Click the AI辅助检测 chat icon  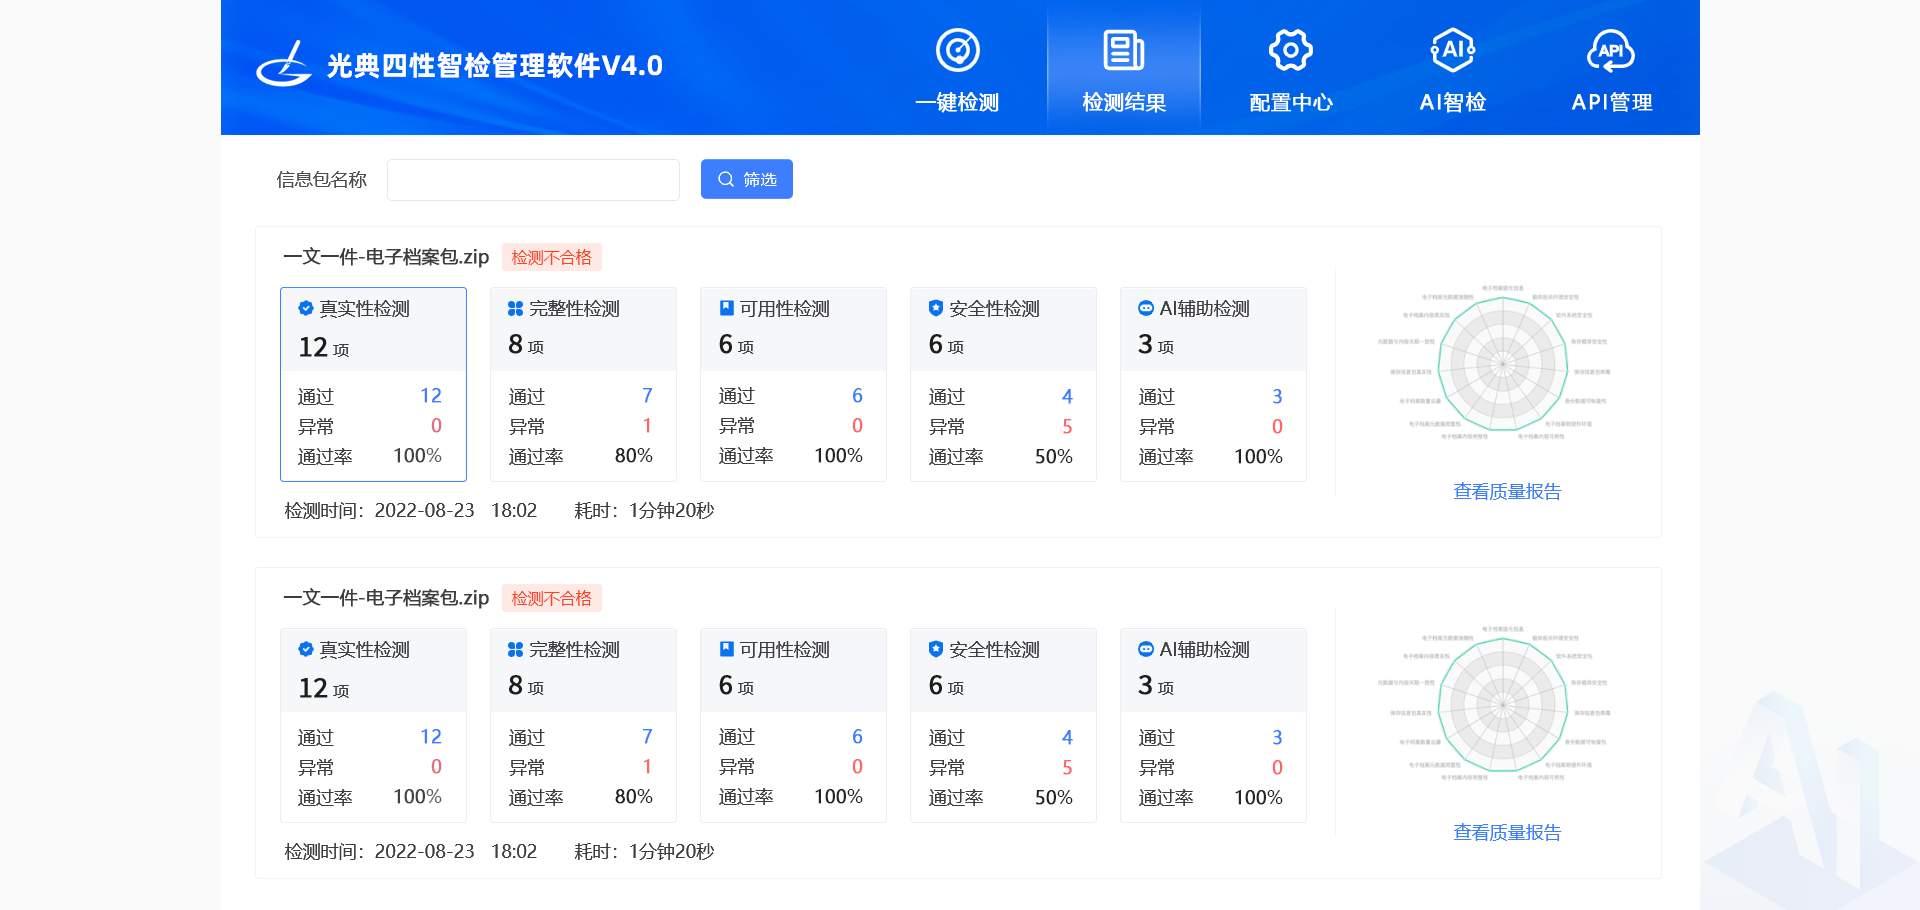click(1144, 308)
